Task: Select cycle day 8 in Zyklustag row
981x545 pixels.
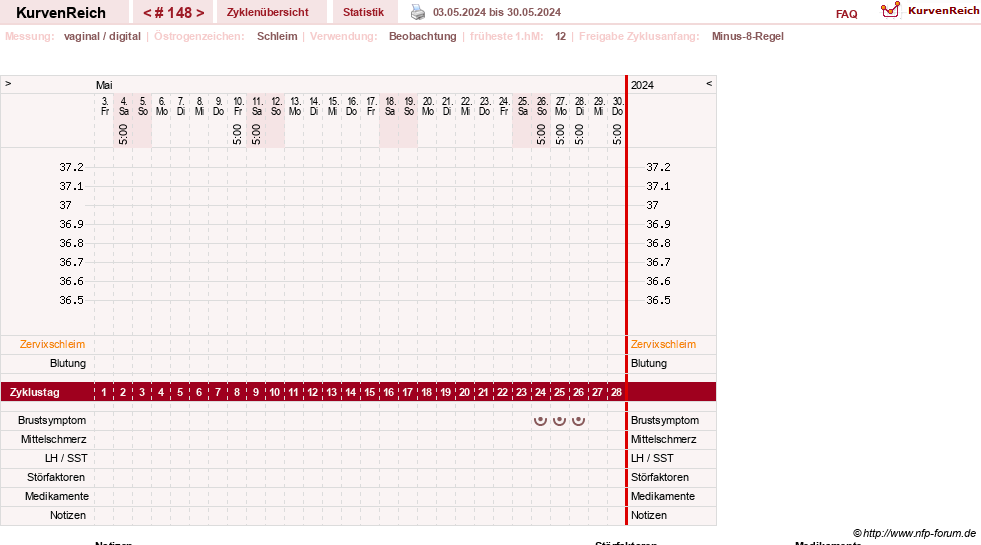Action: pos(236,392)
